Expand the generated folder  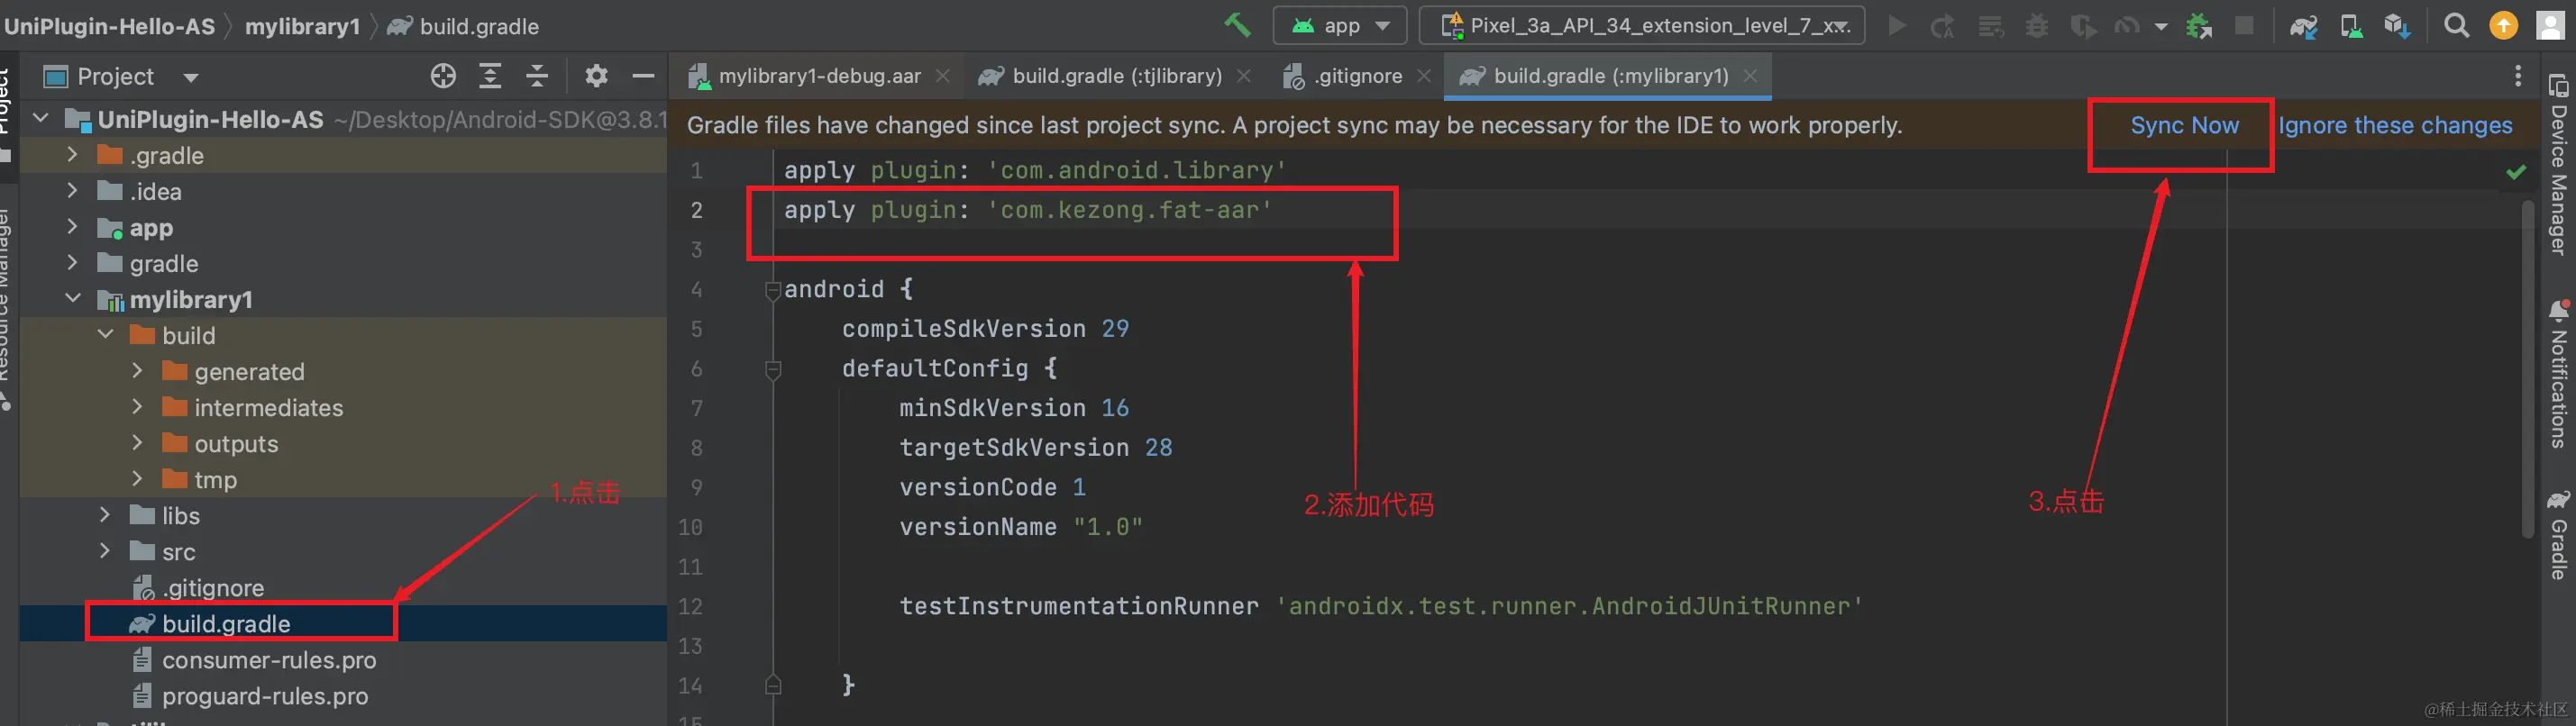coord(137,371)
